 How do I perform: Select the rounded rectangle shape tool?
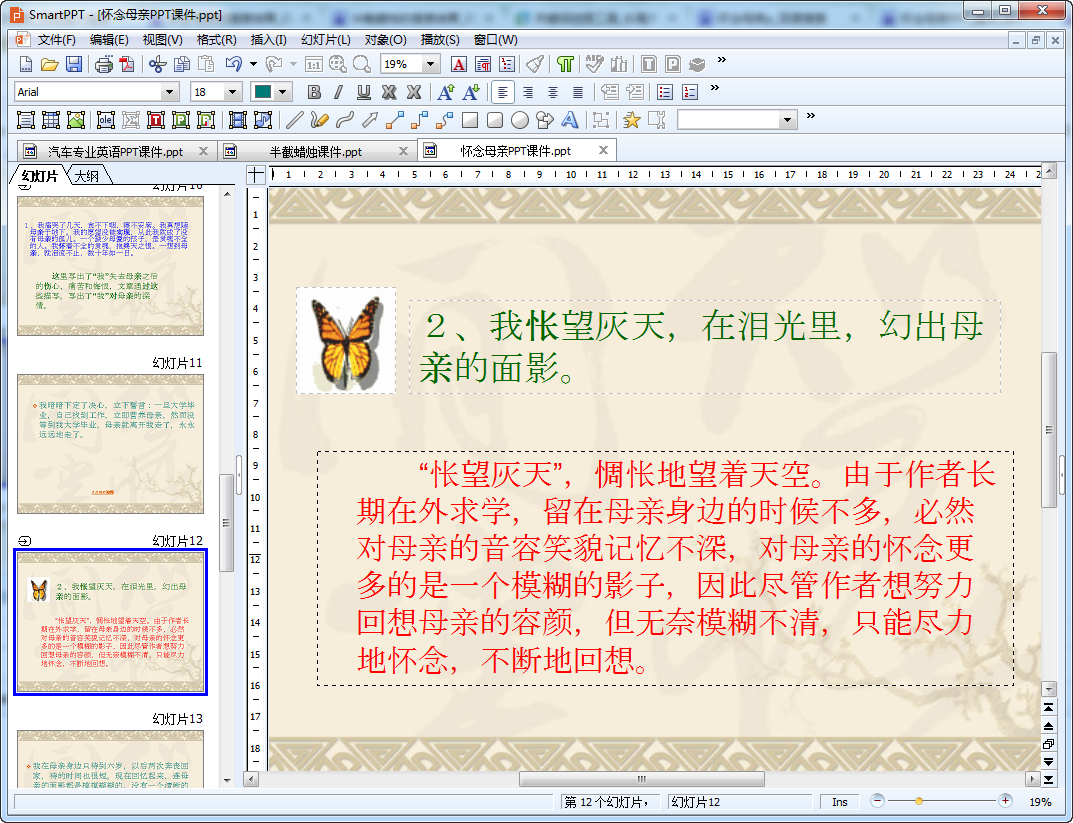pos(495,120)
